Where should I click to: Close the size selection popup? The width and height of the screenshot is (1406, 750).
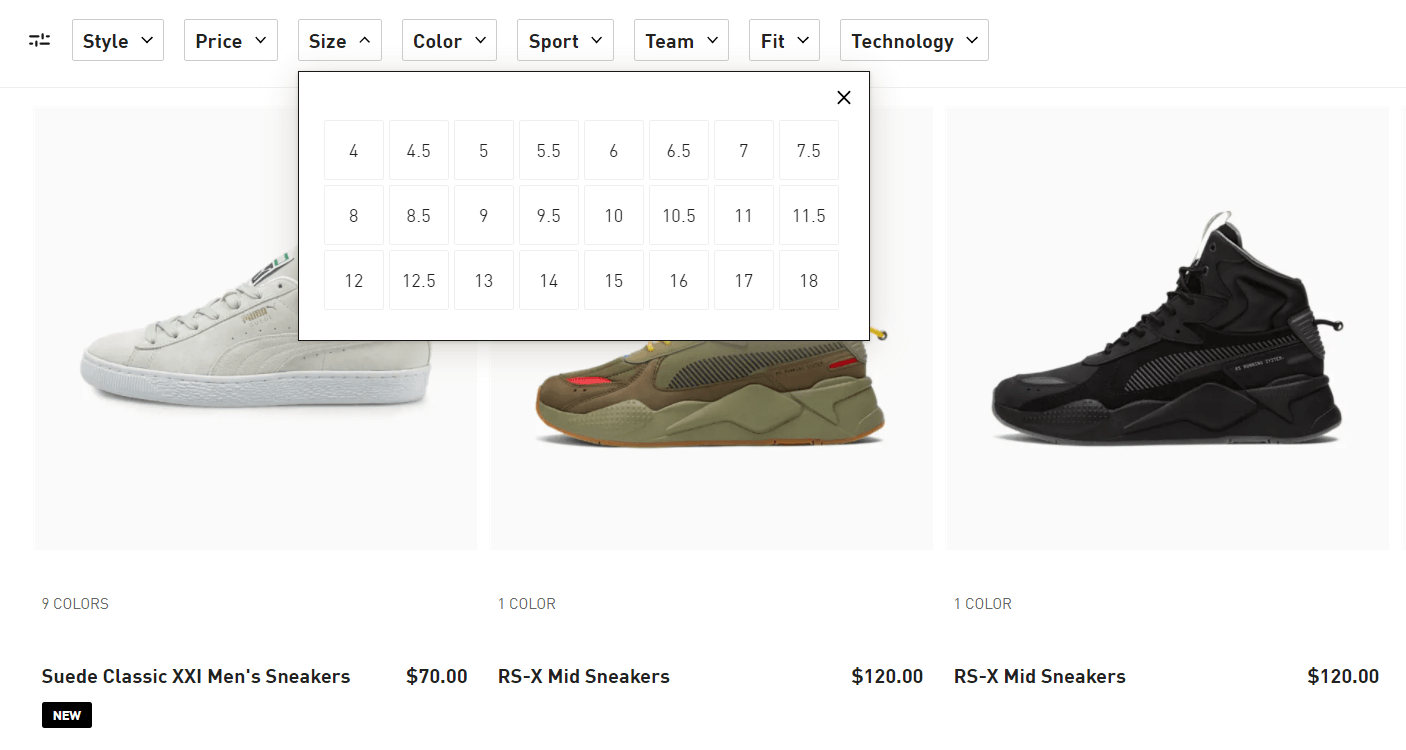pyautogui.click(x=844, y=97)
